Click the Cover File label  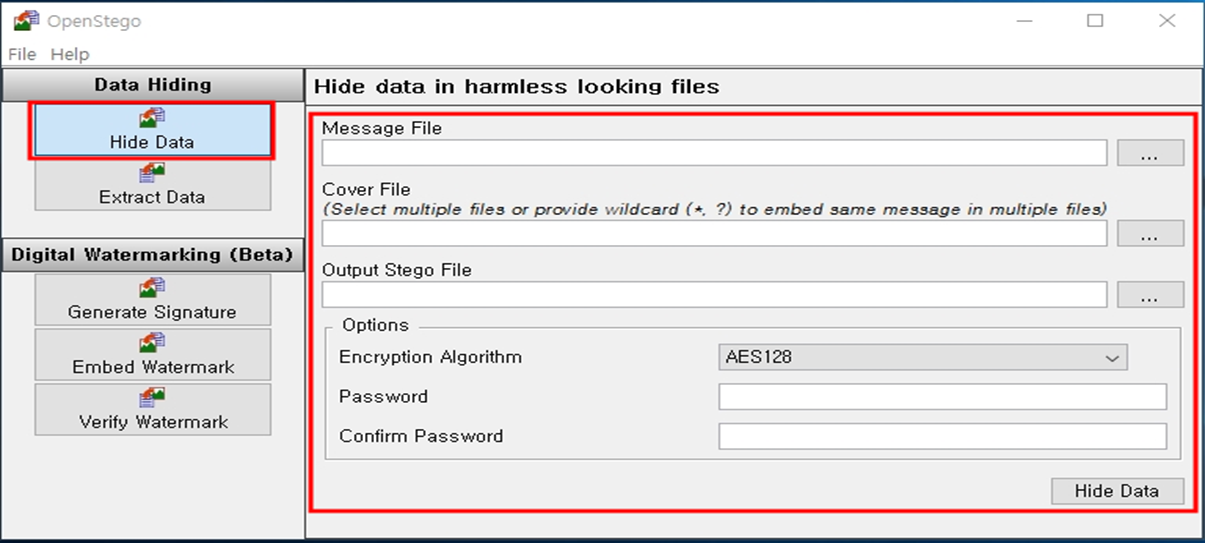366,189
